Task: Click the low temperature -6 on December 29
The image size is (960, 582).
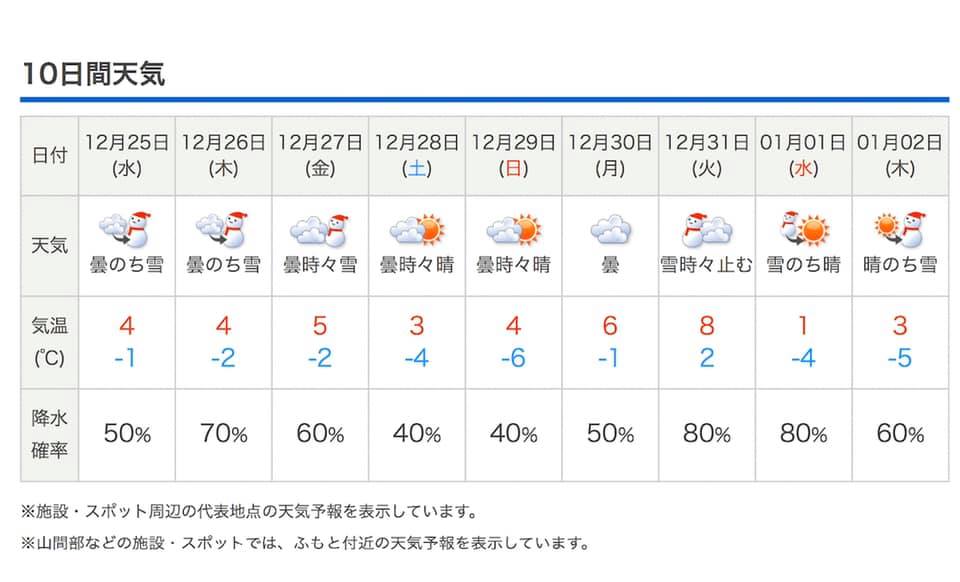Action: tap(513, 358)
